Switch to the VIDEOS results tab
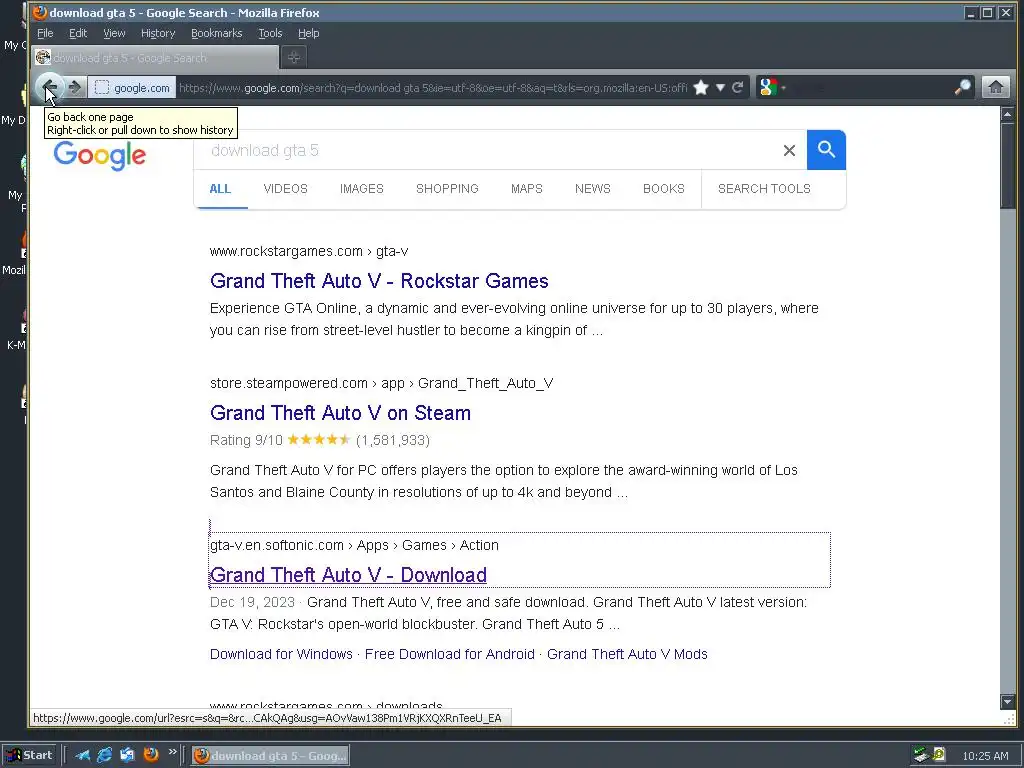This screenshot has width=1024, height=768. point(285,189)
